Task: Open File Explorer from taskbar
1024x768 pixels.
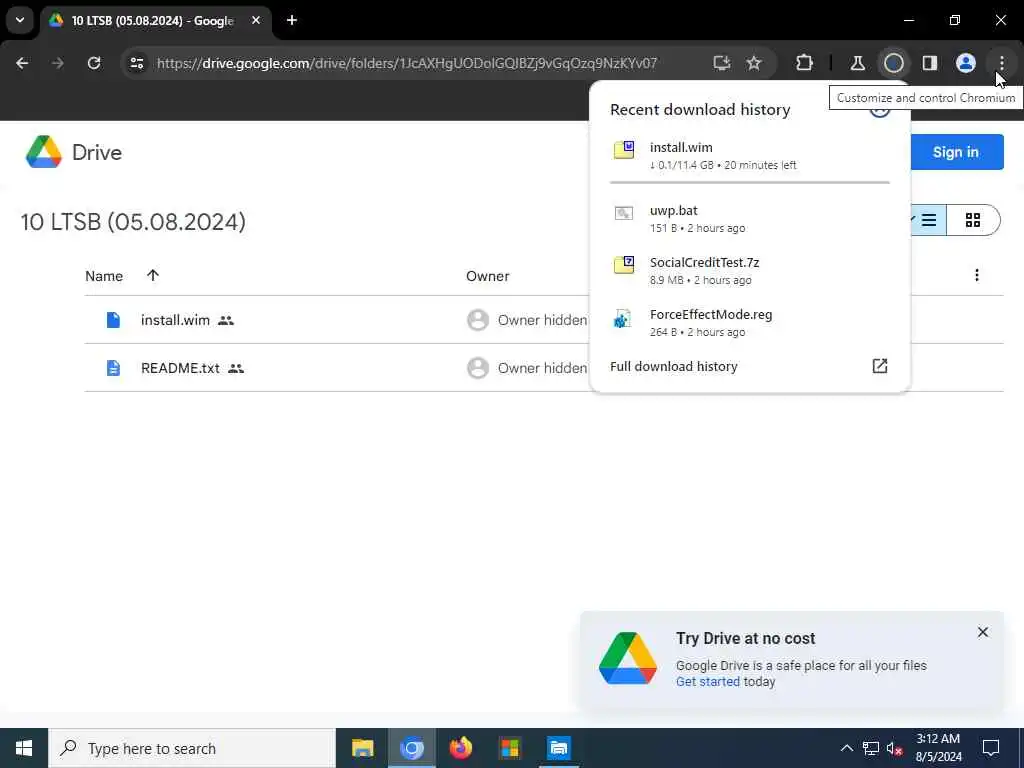Action: point(362,748)
